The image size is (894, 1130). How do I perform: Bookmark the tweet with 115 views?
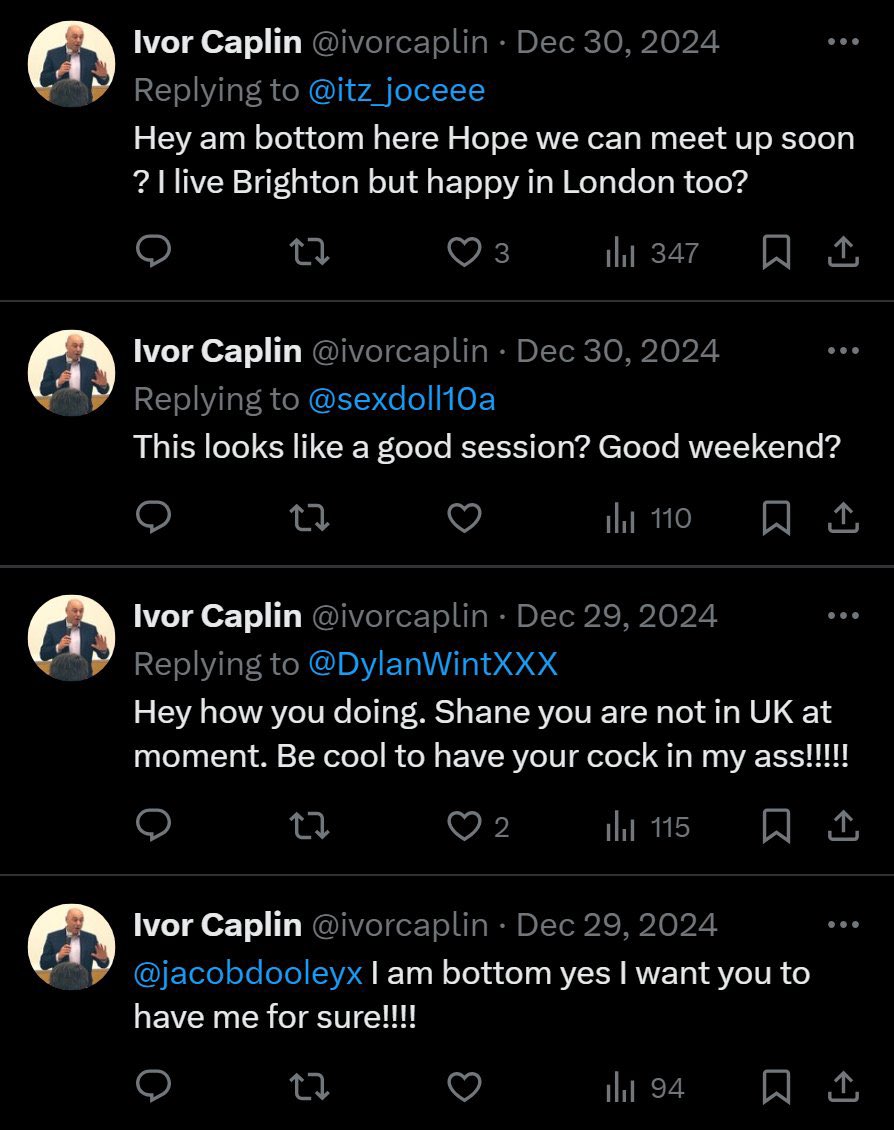click(776, 827)
